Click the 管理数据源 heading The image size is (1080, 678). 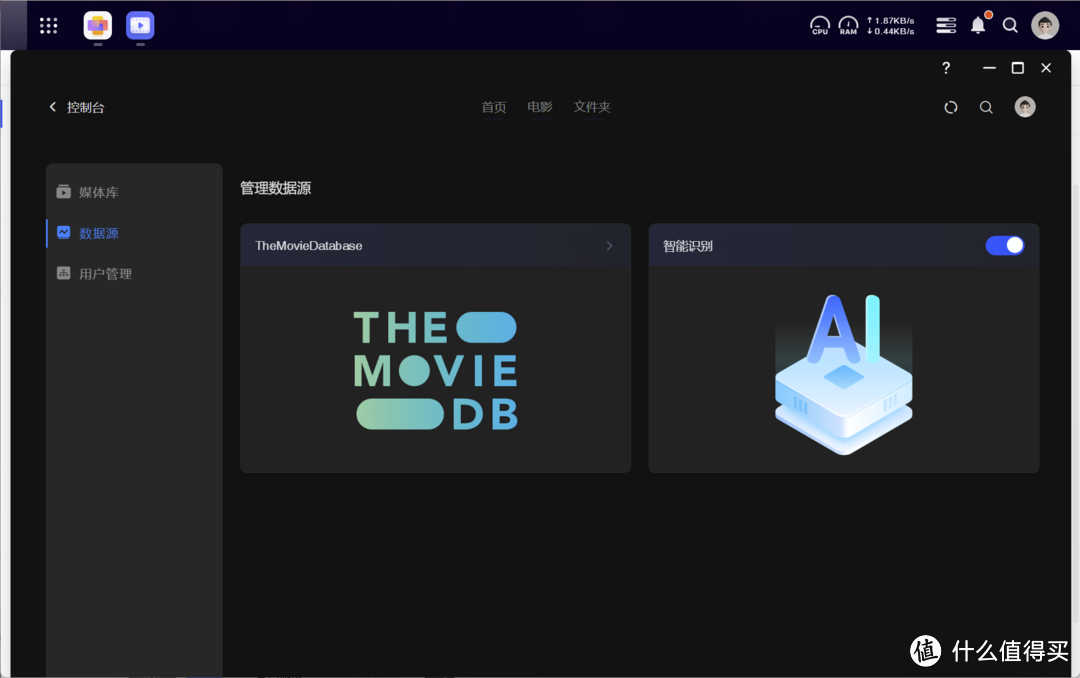(276, 188)
